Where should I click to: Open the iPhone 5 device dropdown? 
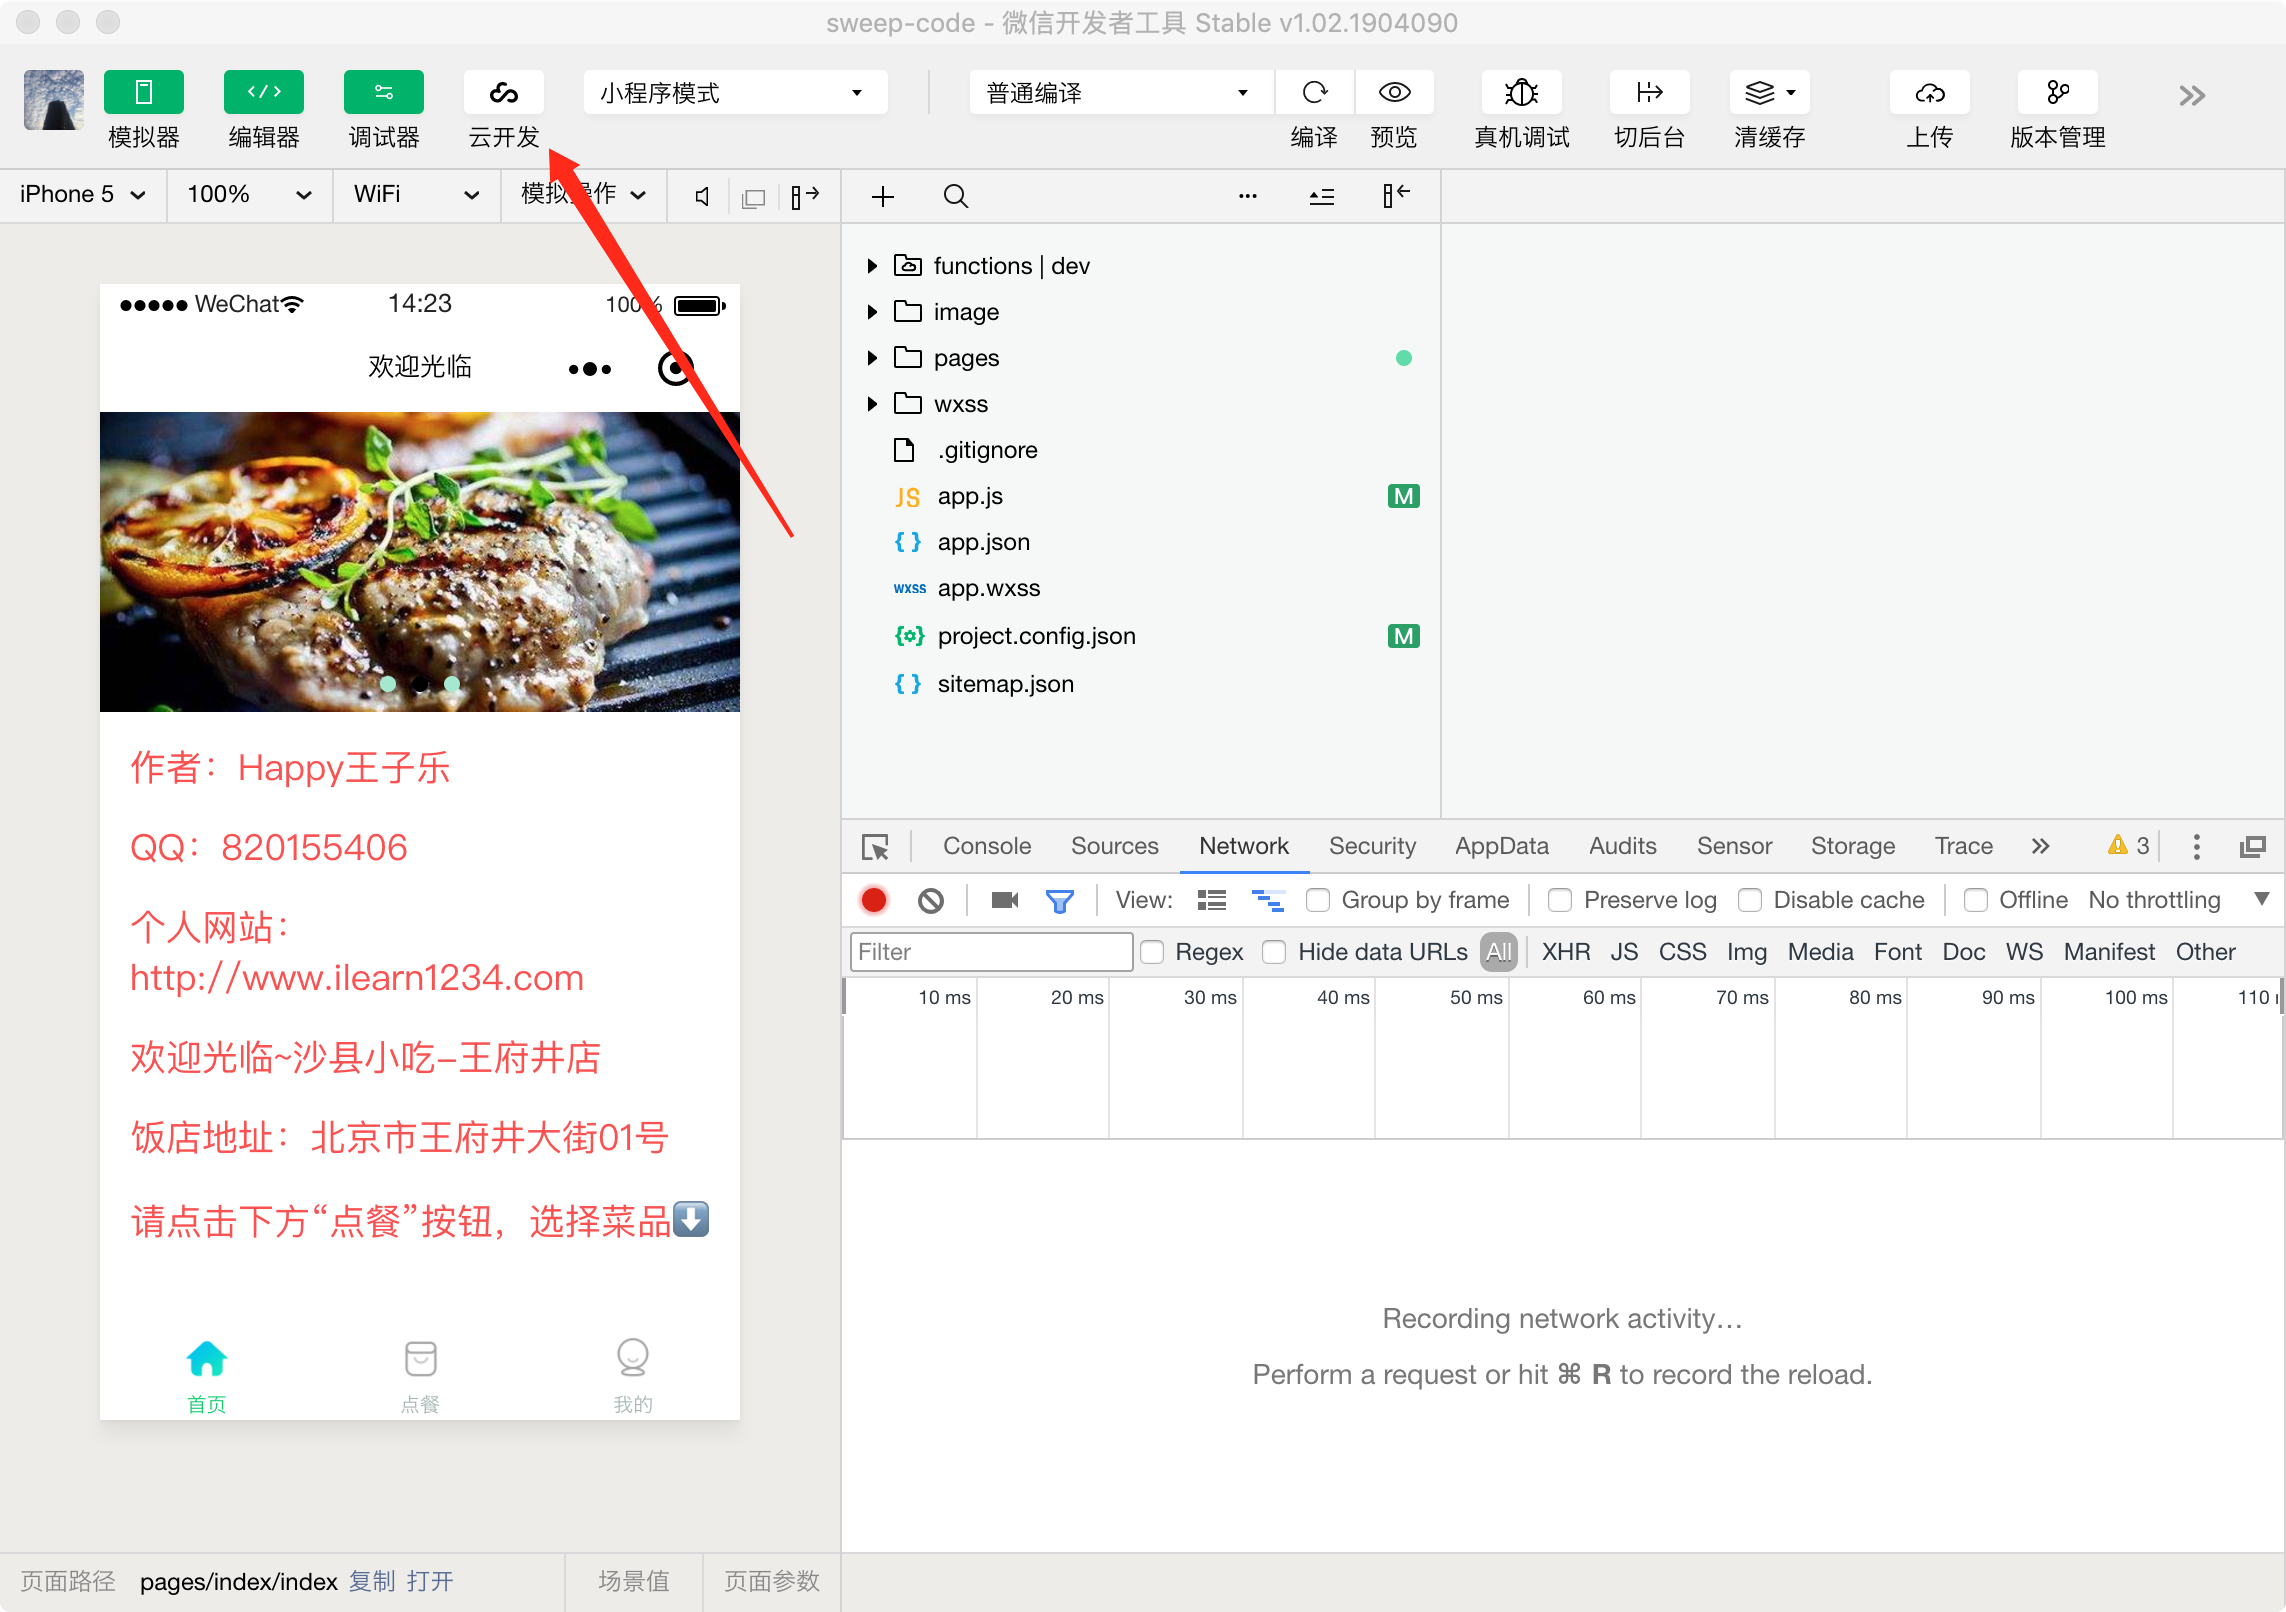pyautogui.click(x=83, y=194)
